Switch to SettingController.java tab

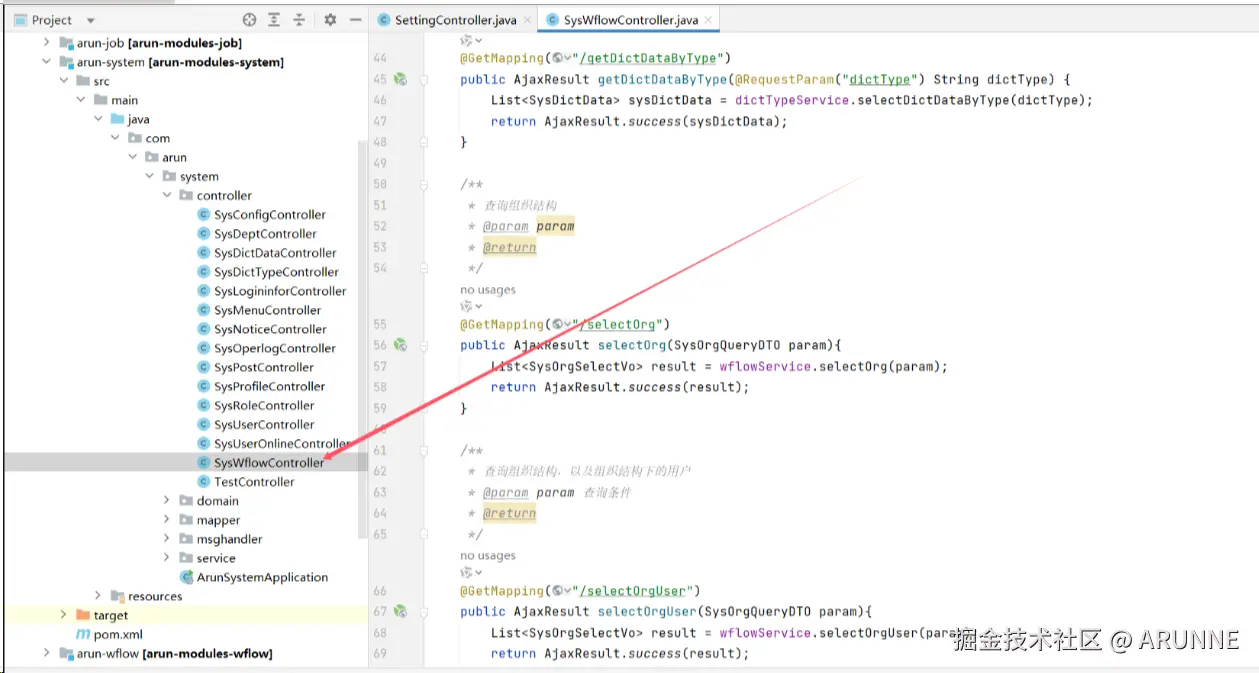[x=457, y=19]
